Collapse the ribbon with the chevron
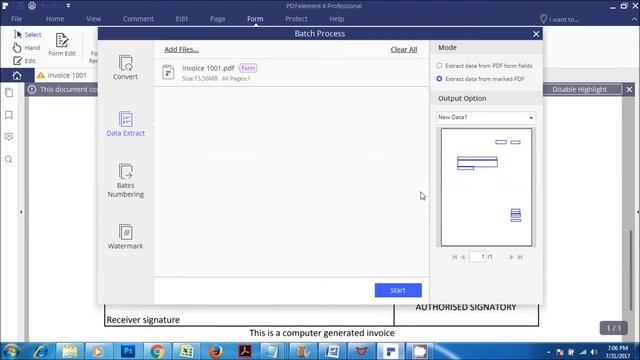Image resolution: width=640 pixels, height=360 pixels. click(634, 19)
